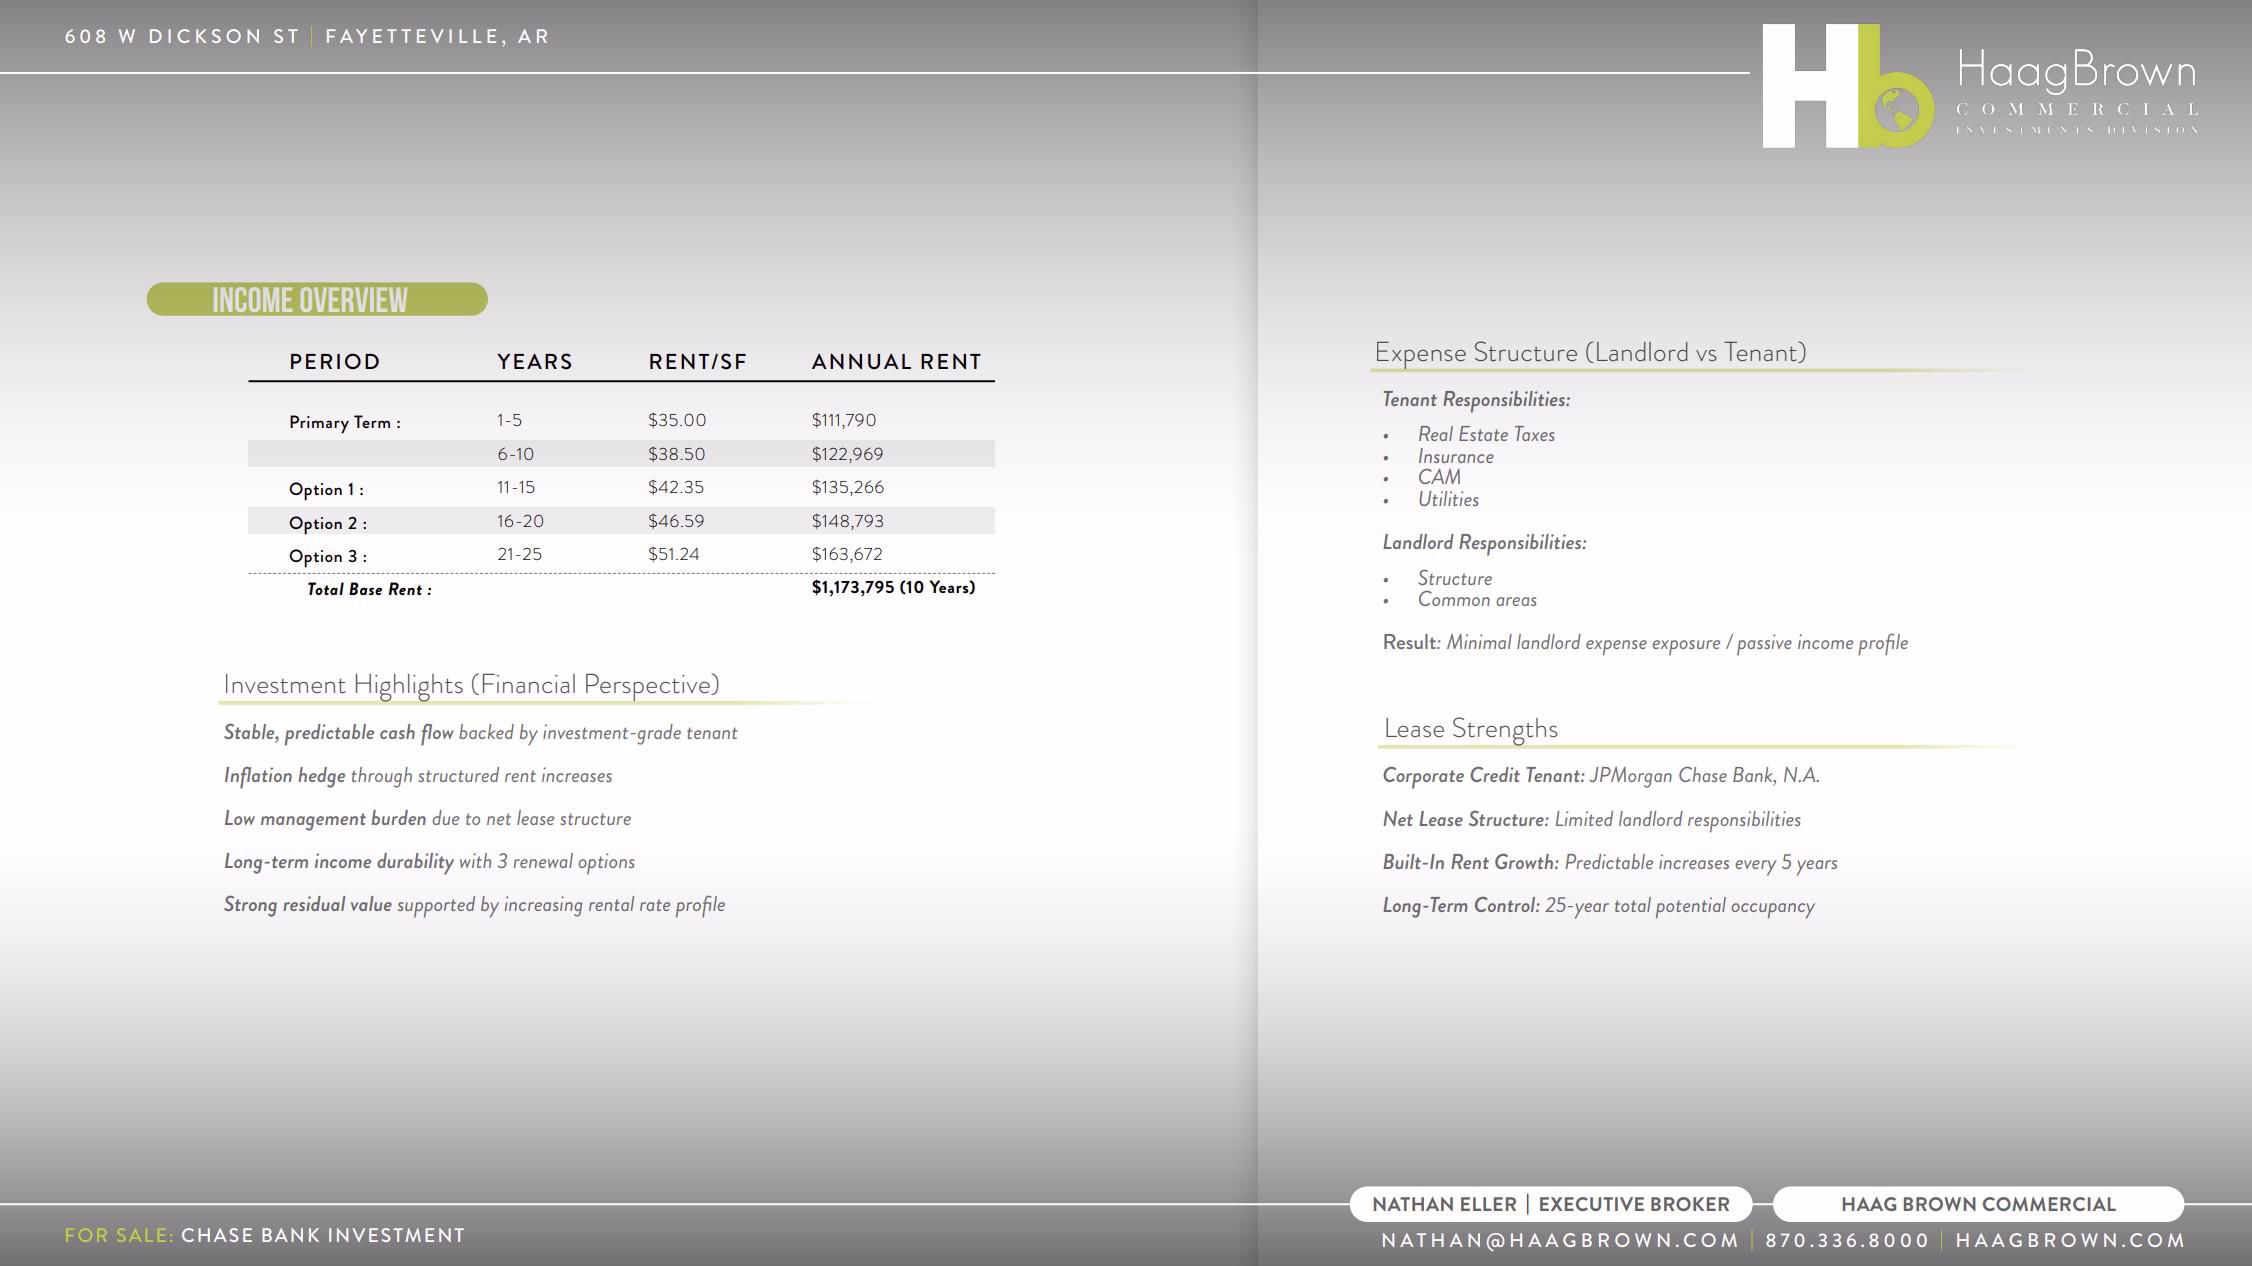Click the Expense Structure section heading
Image resolution: width=2252 pixels, height=1266 pixels.
[x=1590, y=353]
